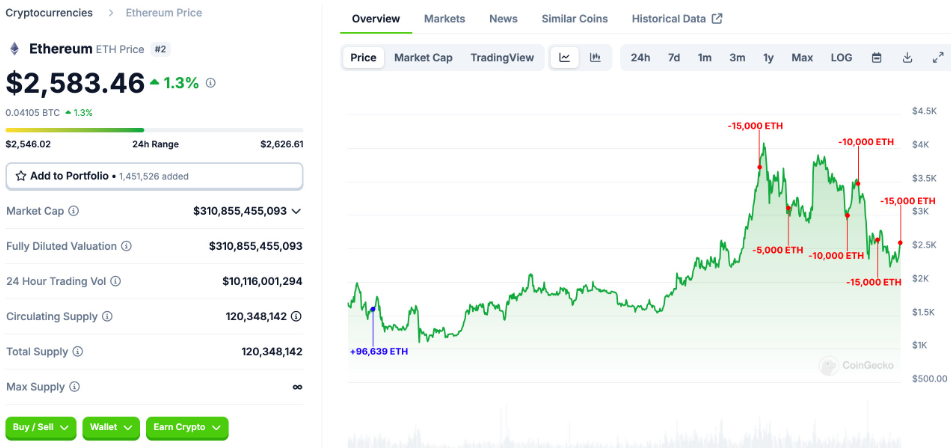951x448 pixels.
Task: Set chart range to 1y
Action: [x=768, y=58]
